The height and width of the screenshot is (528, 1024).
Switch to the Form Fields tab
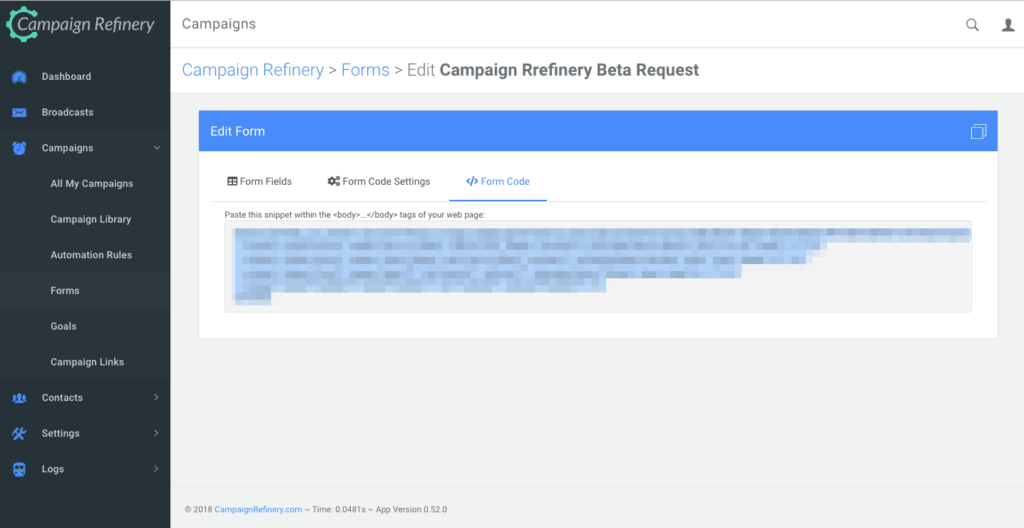tap(259, 181)
